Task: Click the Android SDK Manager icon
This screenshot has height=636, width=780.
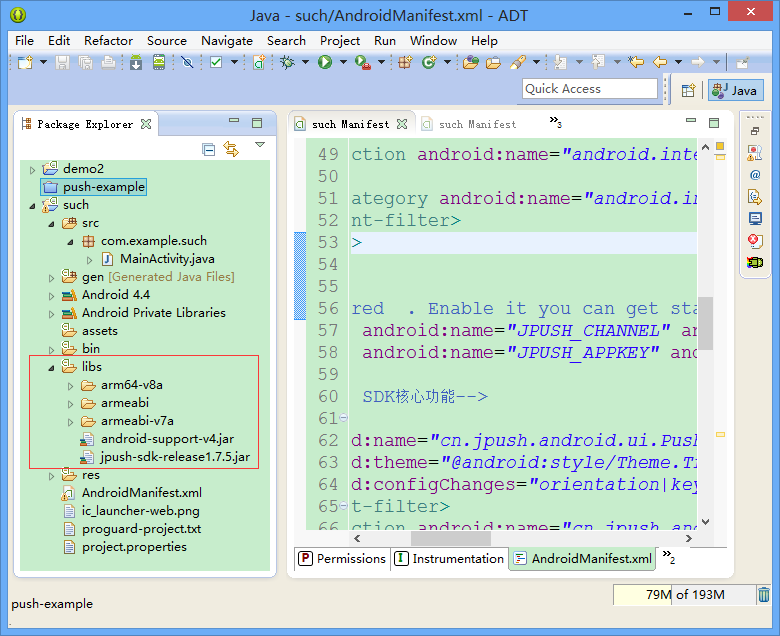Action: [136, 62]
